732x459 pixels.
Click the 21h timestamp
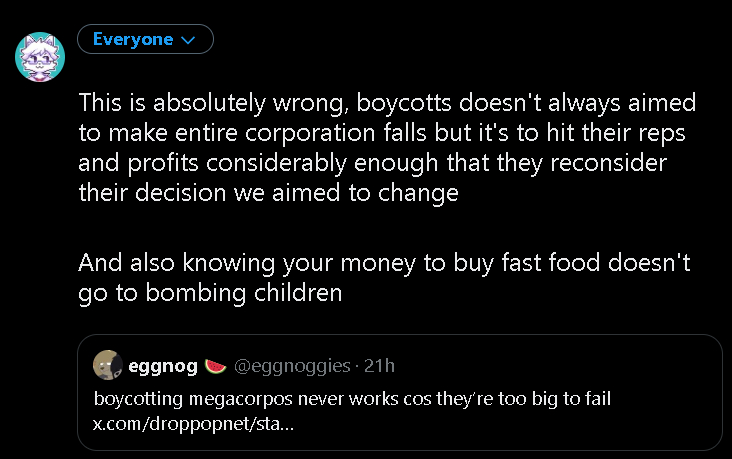pos(380,365)
